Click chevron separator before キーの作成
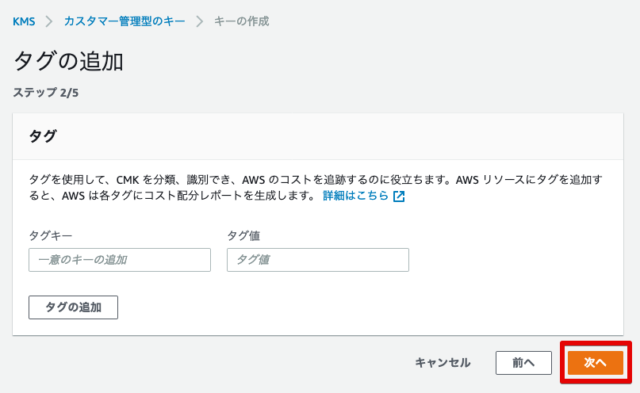The height and width of the screenshot is (393, 640). point(200,21)
